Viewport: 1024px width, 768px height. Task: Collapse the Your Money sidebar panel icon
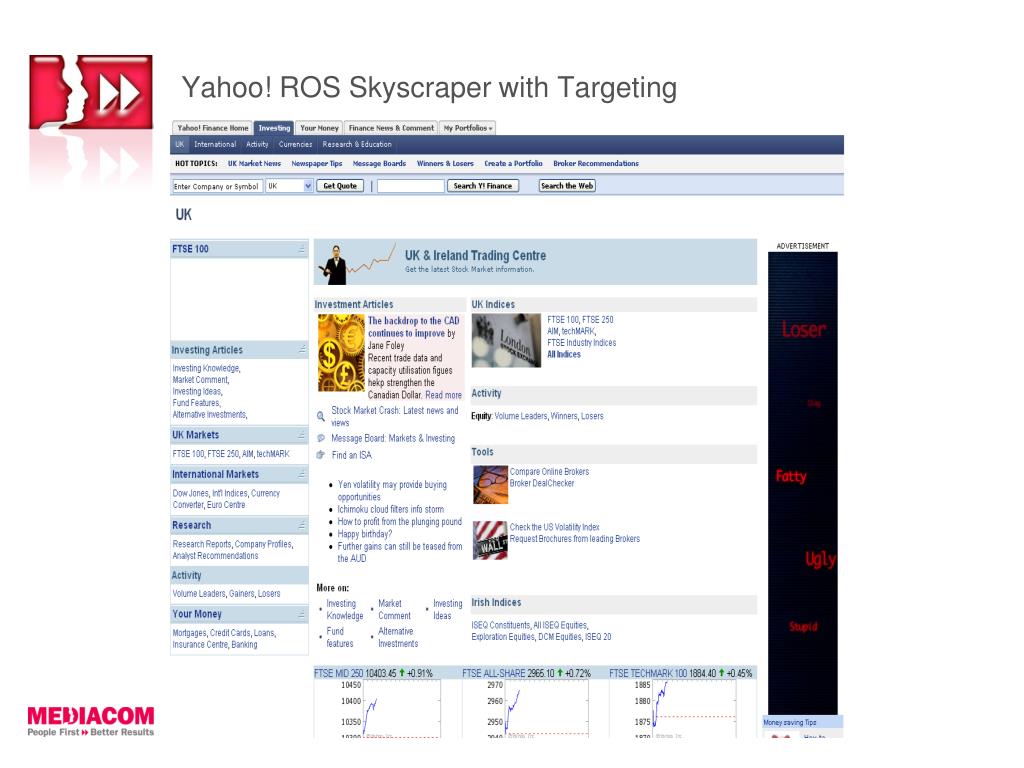302,614
